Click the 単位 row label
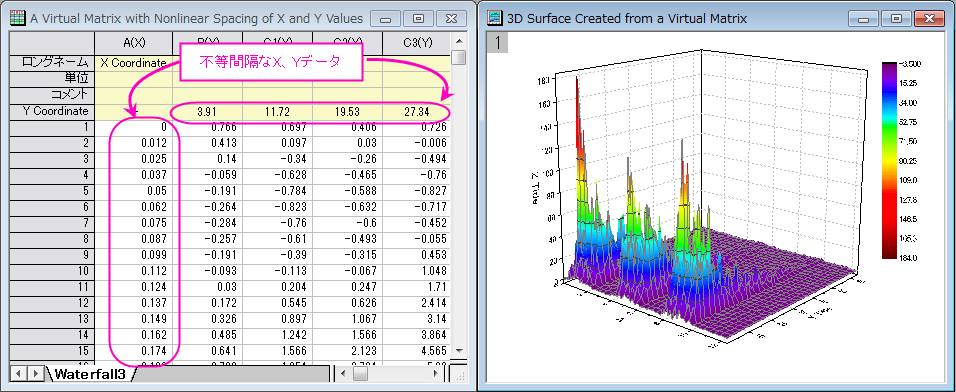 click(52, 79)
